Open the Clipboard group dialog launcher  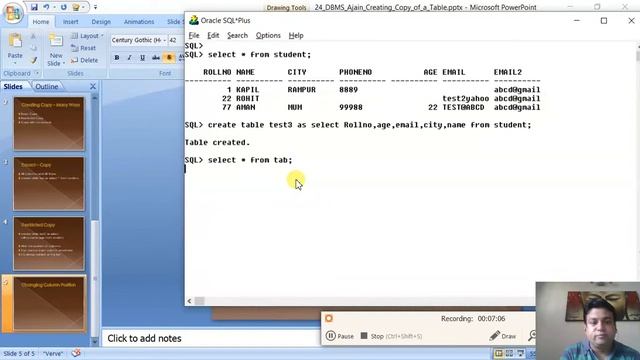pos(37,73)
